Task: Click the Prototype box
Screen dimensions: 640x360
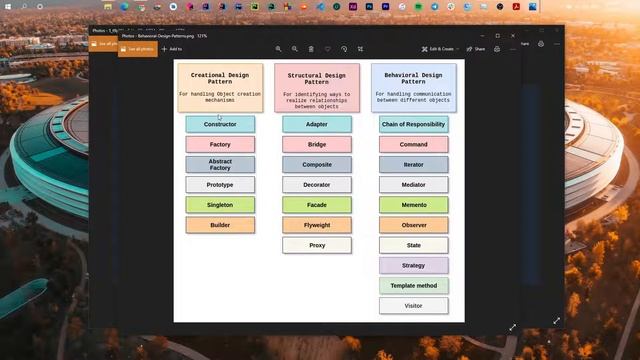Action: 220,184
